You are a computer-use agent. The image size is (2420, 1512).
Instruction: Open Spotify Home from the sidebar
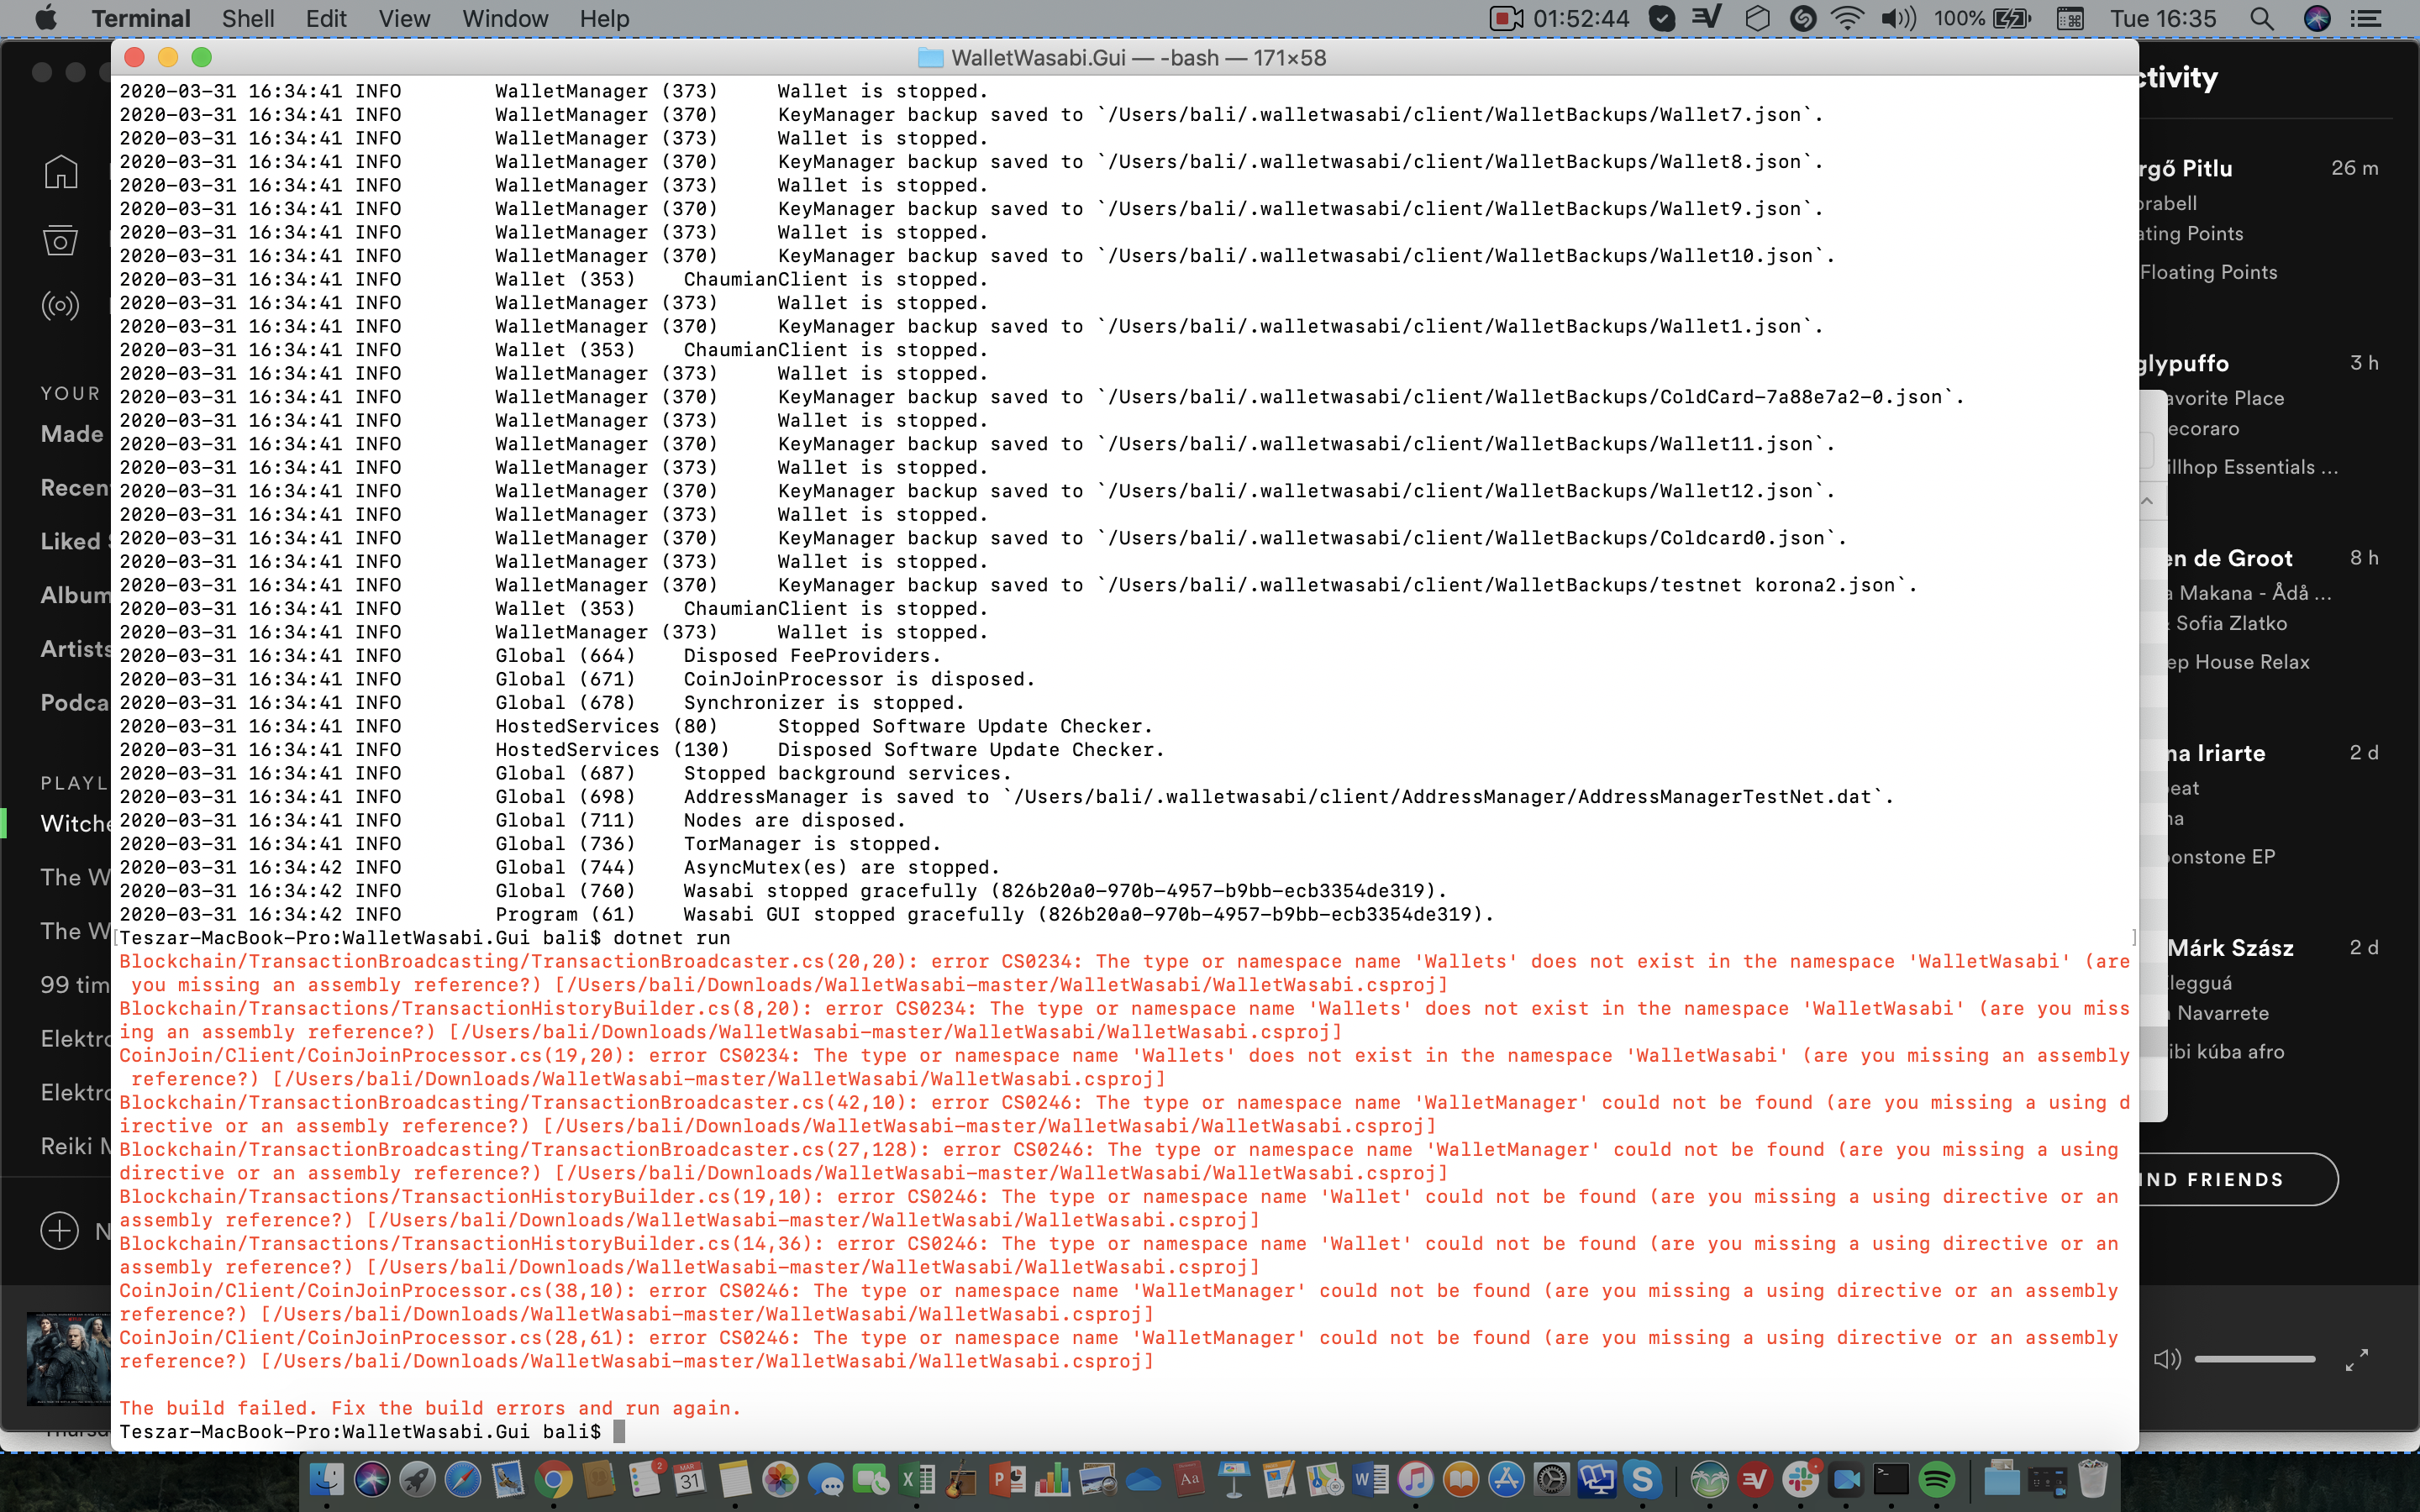[60, 172]
